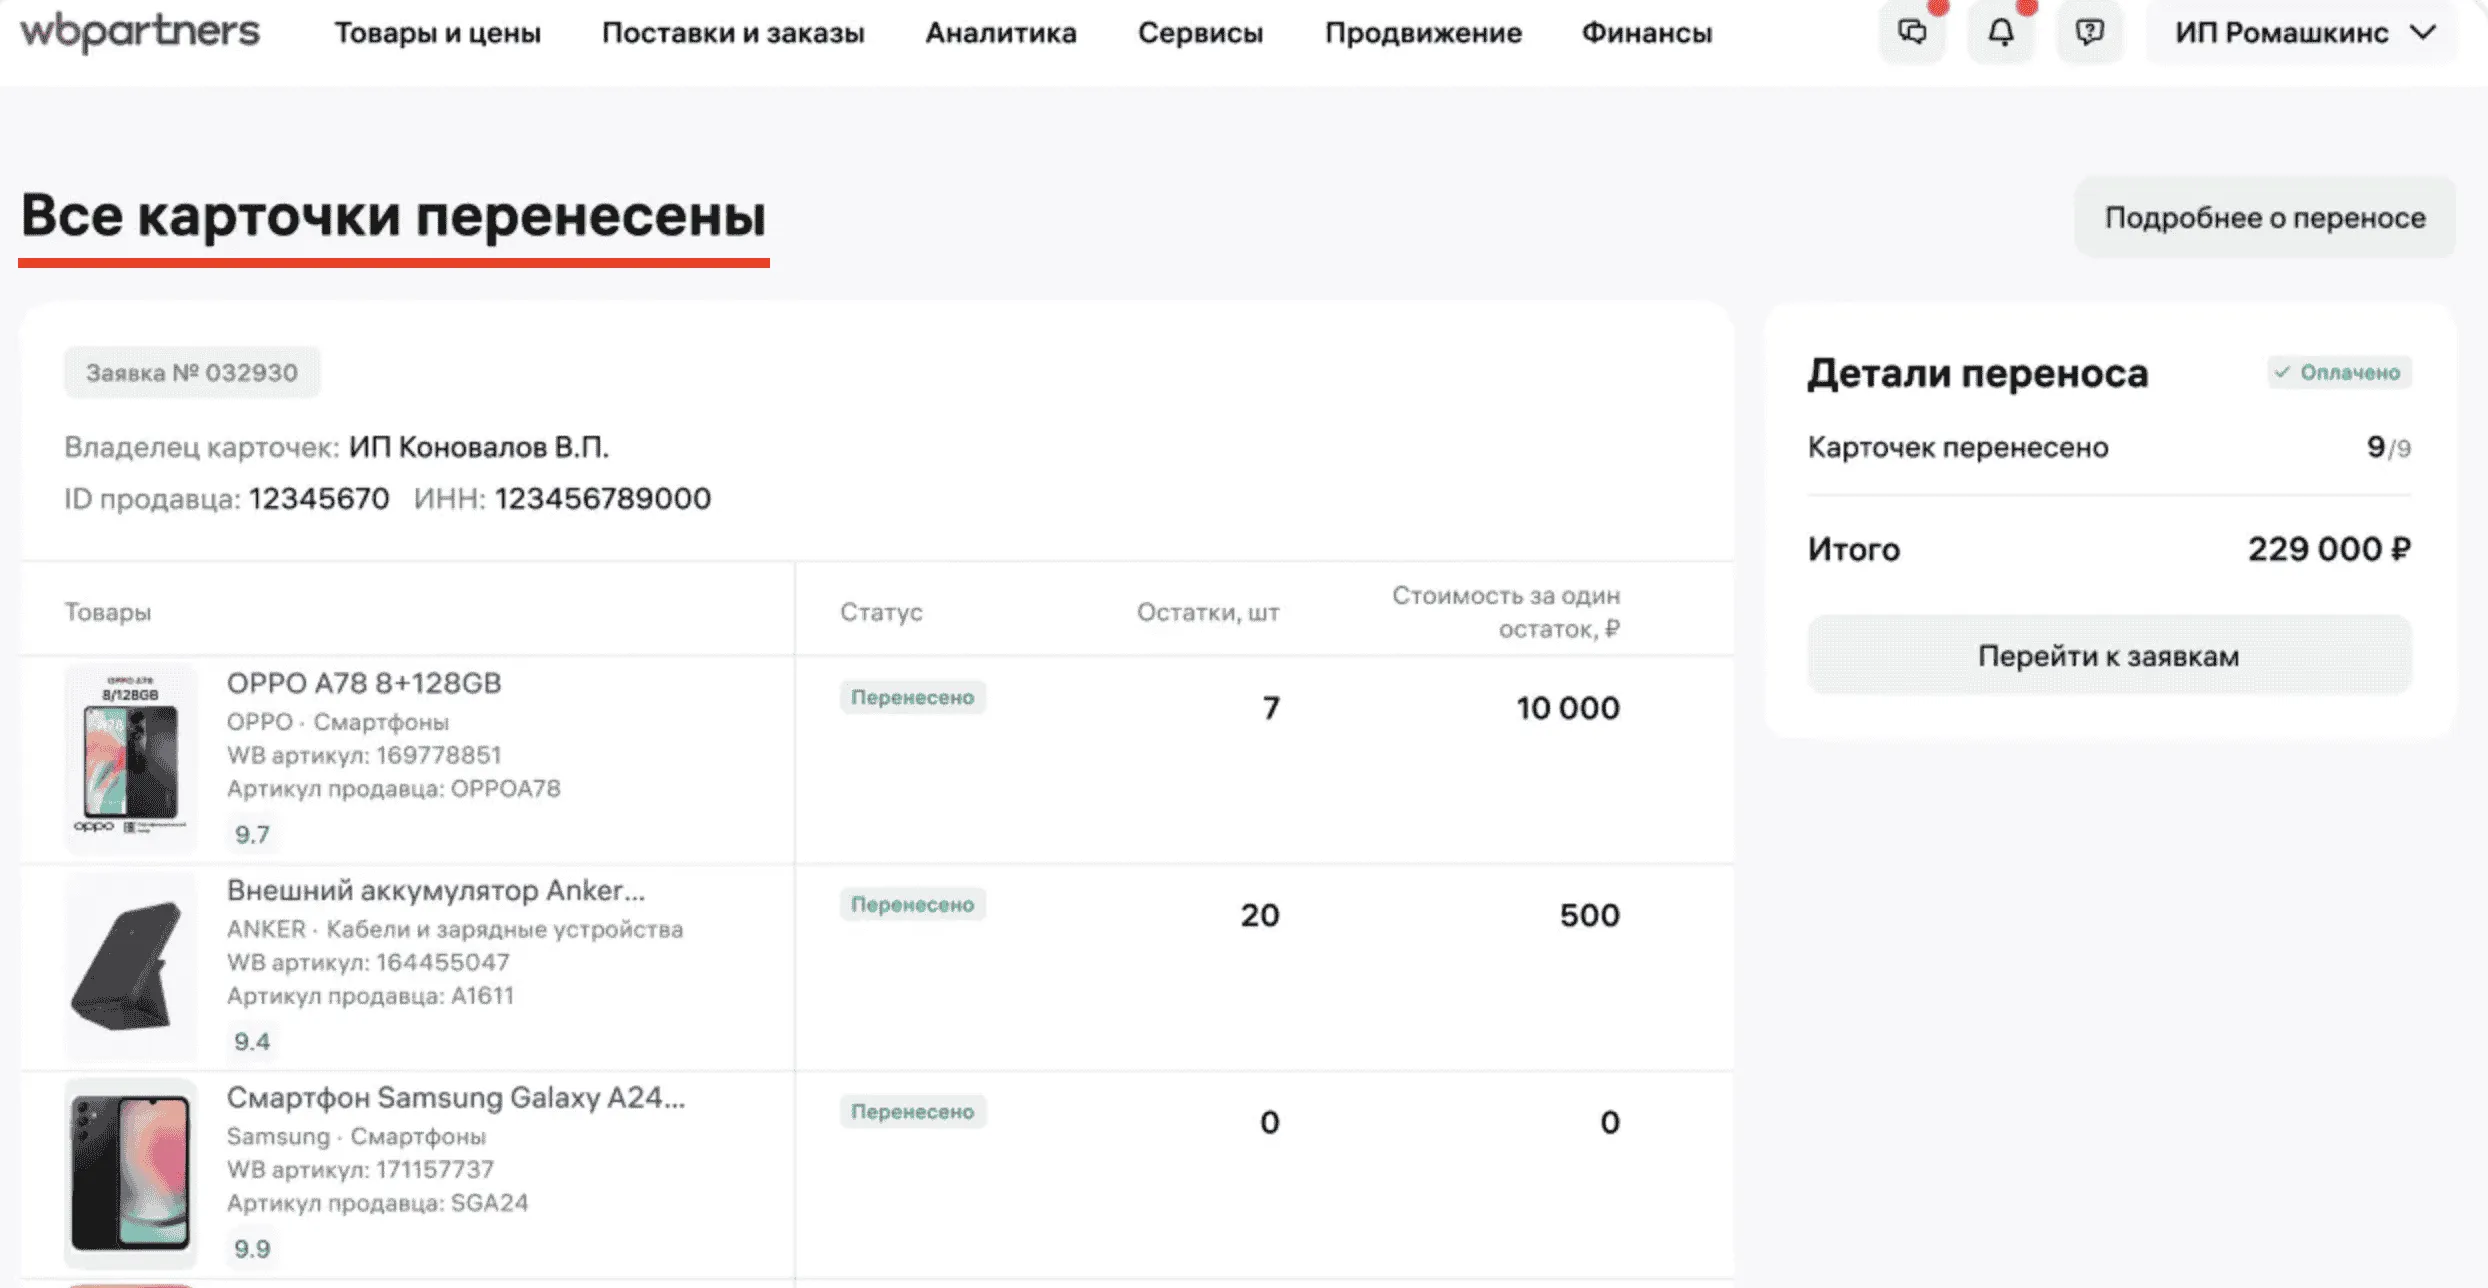This screenshot has height=1288, width=2488.
Task: Open the messages chat icon
Action: [x=1913, y=31]
